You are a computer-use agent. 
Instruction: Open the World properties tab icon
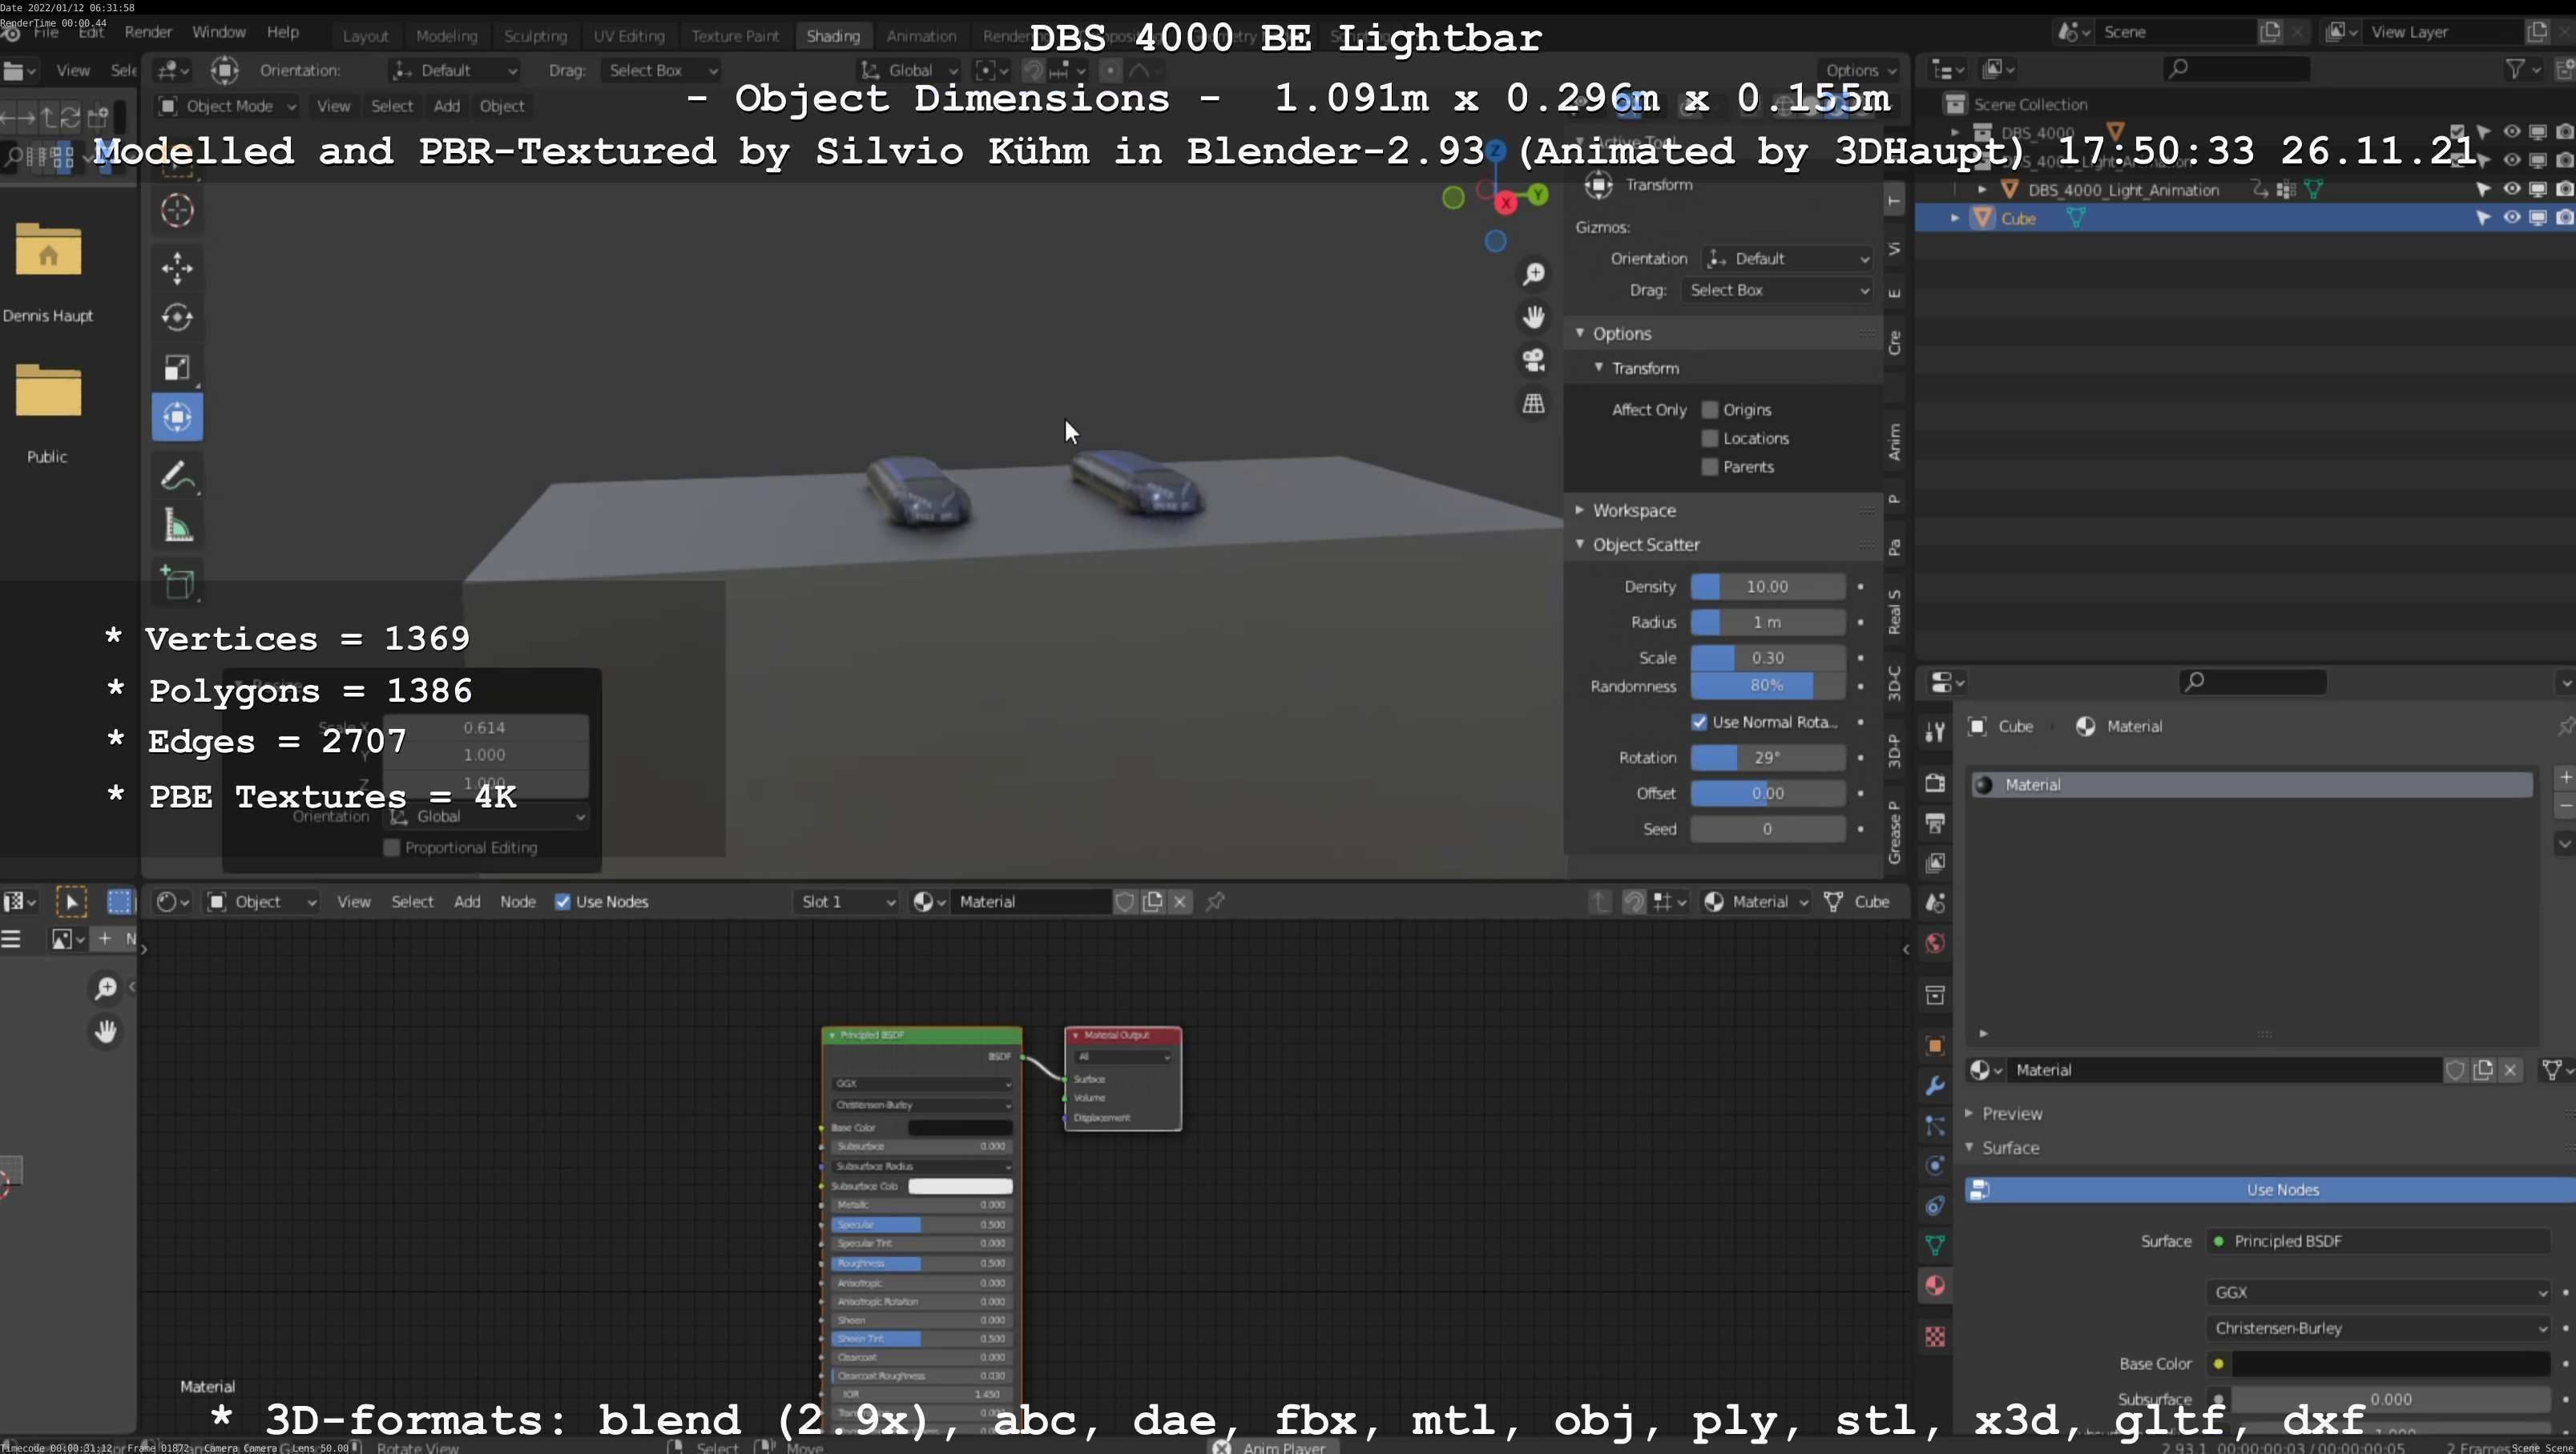[x=1935, y=944]
